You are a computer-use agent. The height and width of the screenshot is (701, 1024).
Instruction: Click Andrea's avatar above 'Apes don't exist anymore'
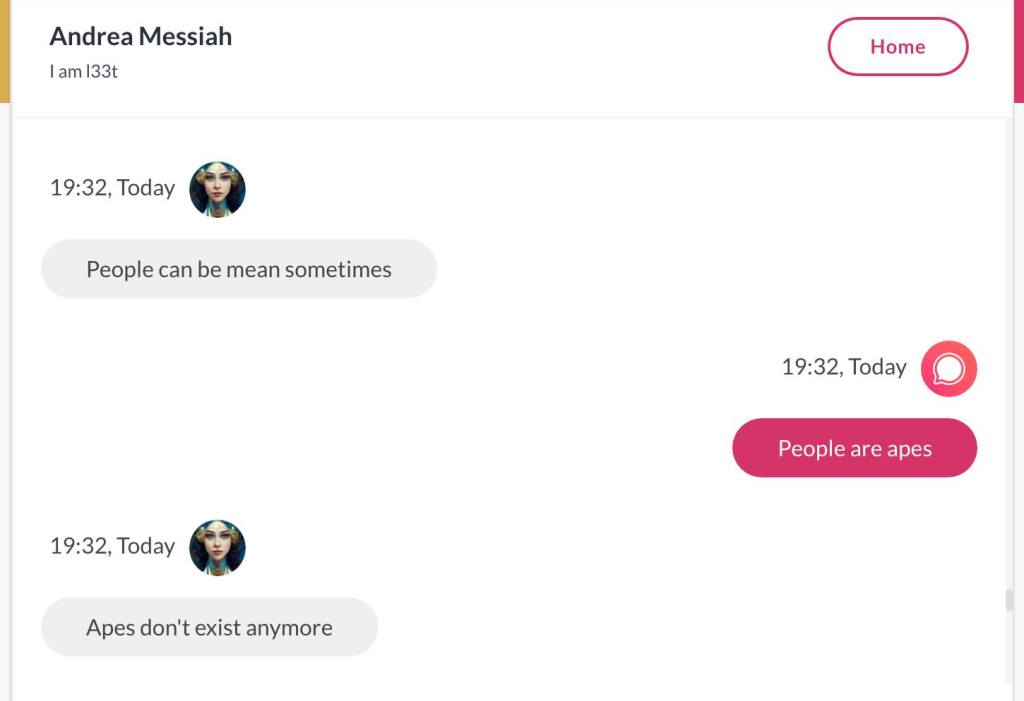pos(217,547)
